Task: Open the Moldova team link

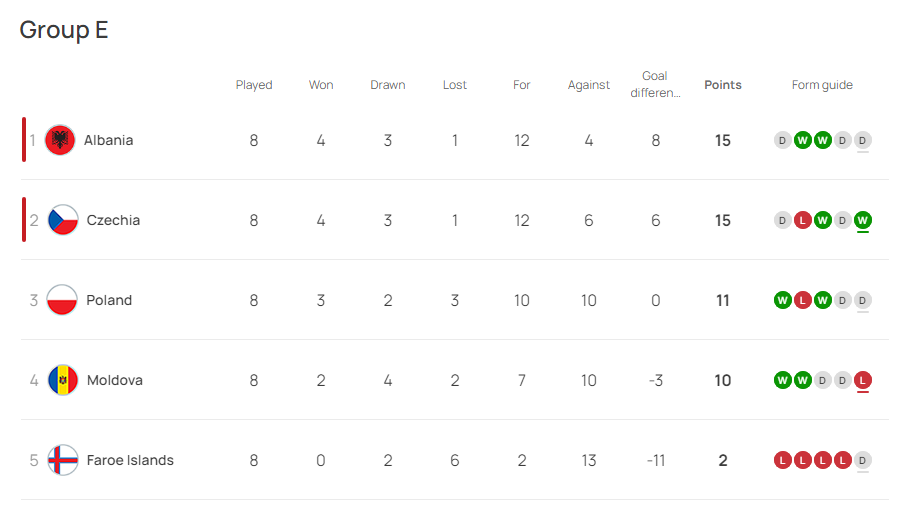Action: (x=115, y=380)
